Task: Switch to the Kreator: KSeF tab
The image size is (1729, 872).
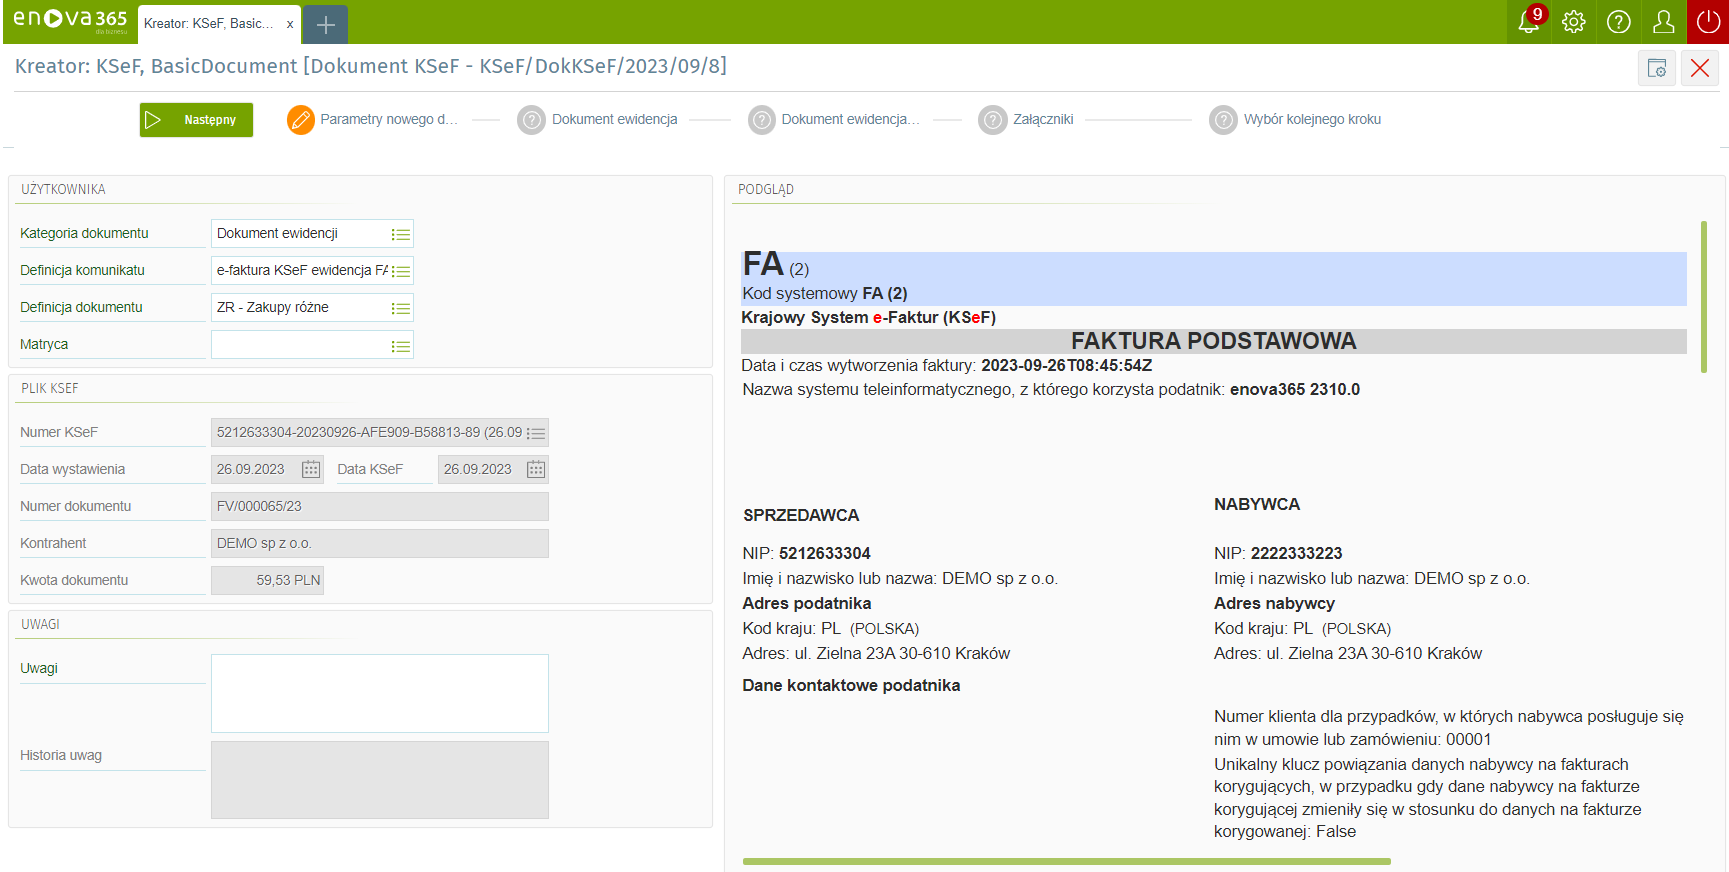Action: [x=208, y=24]
